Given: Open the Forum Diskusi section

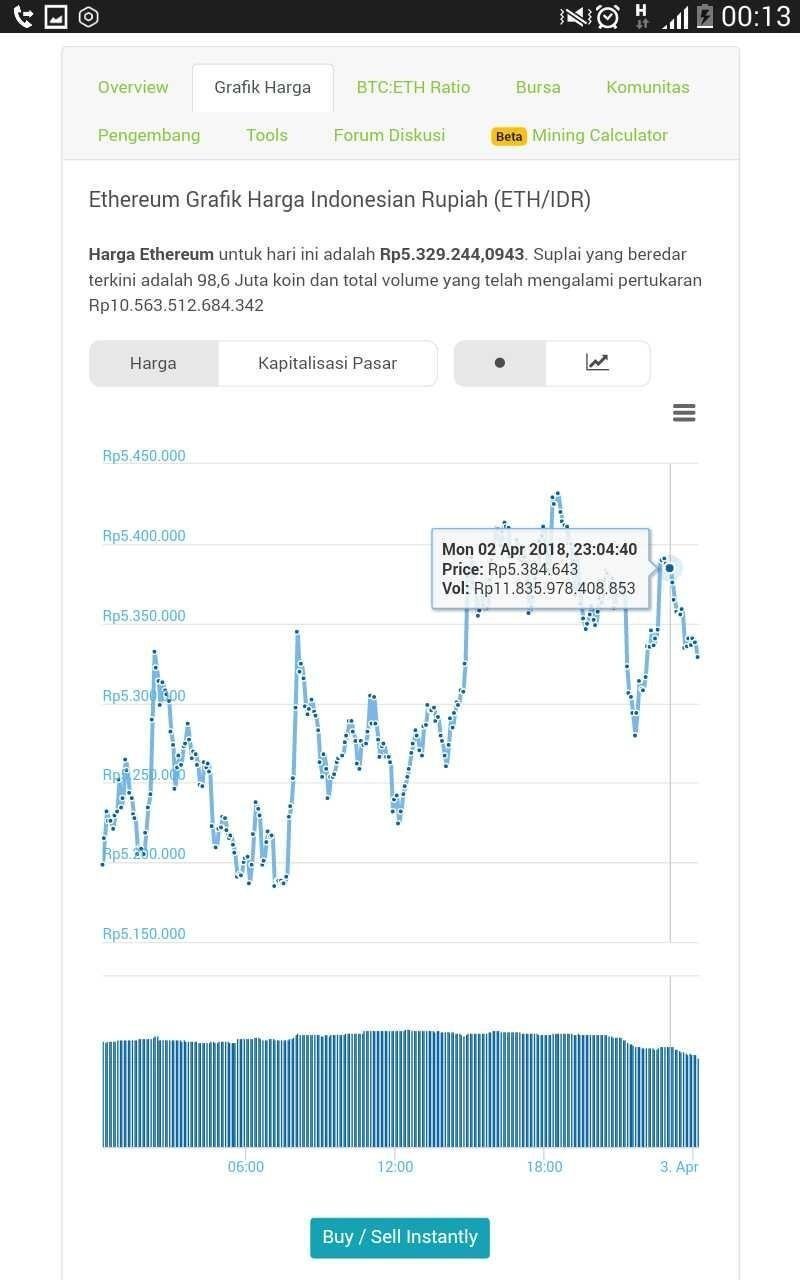Looking at the screenshot, I should 389,135.
